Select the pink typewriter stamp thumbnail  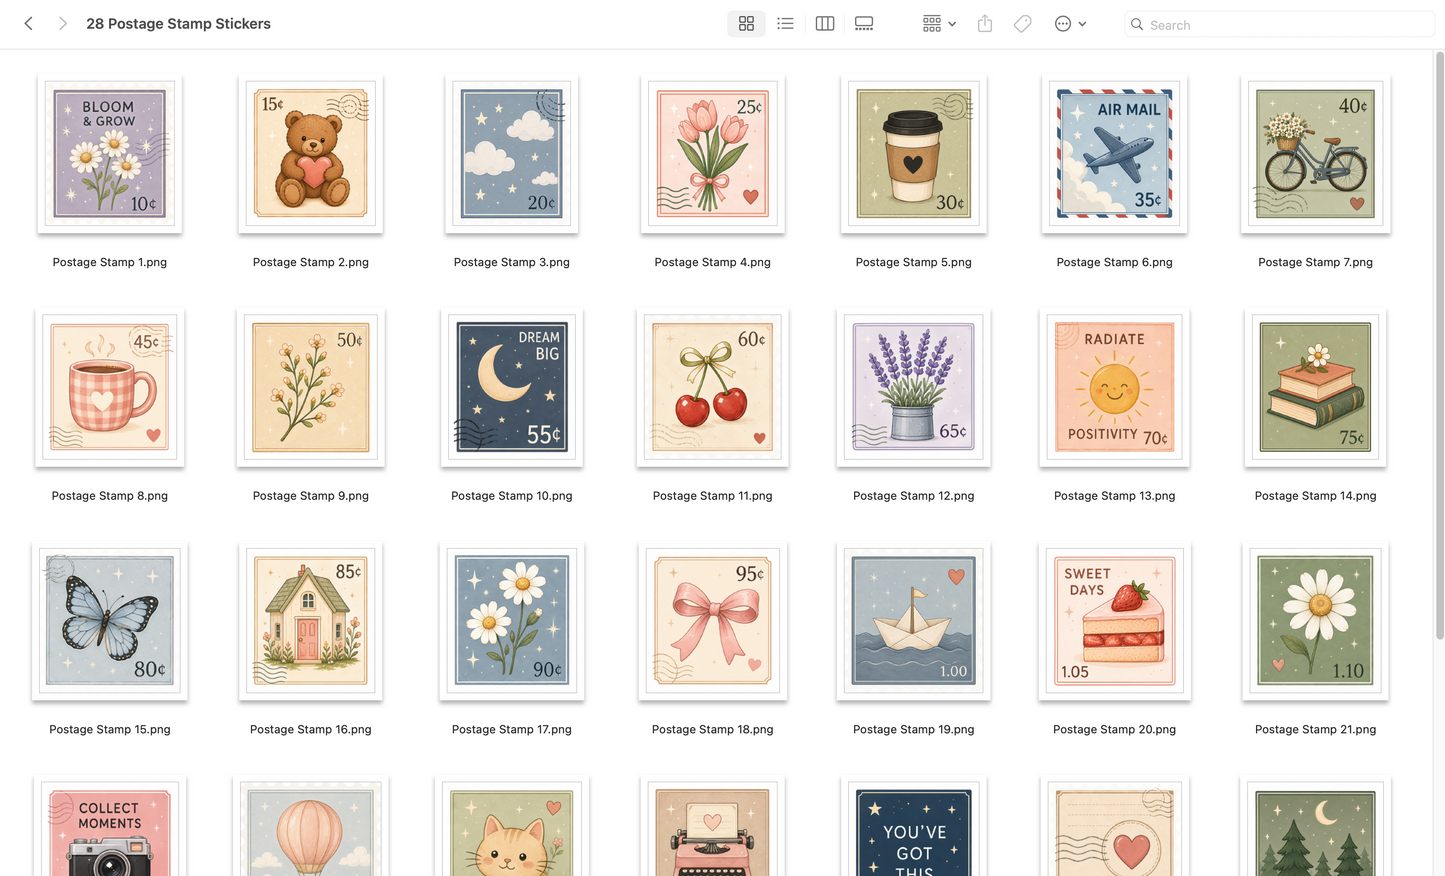[x=713, y=826]
